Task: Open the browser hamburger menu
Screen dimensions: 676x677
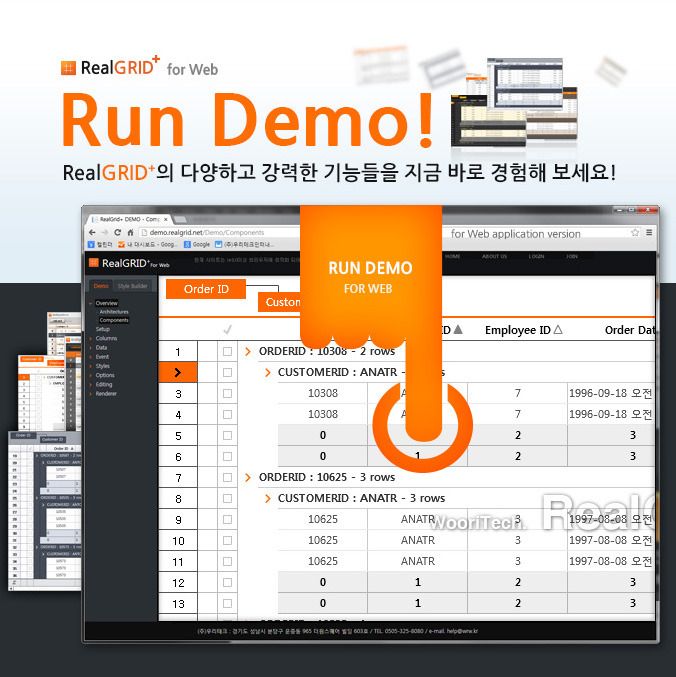Action: (x=649, y=233)
